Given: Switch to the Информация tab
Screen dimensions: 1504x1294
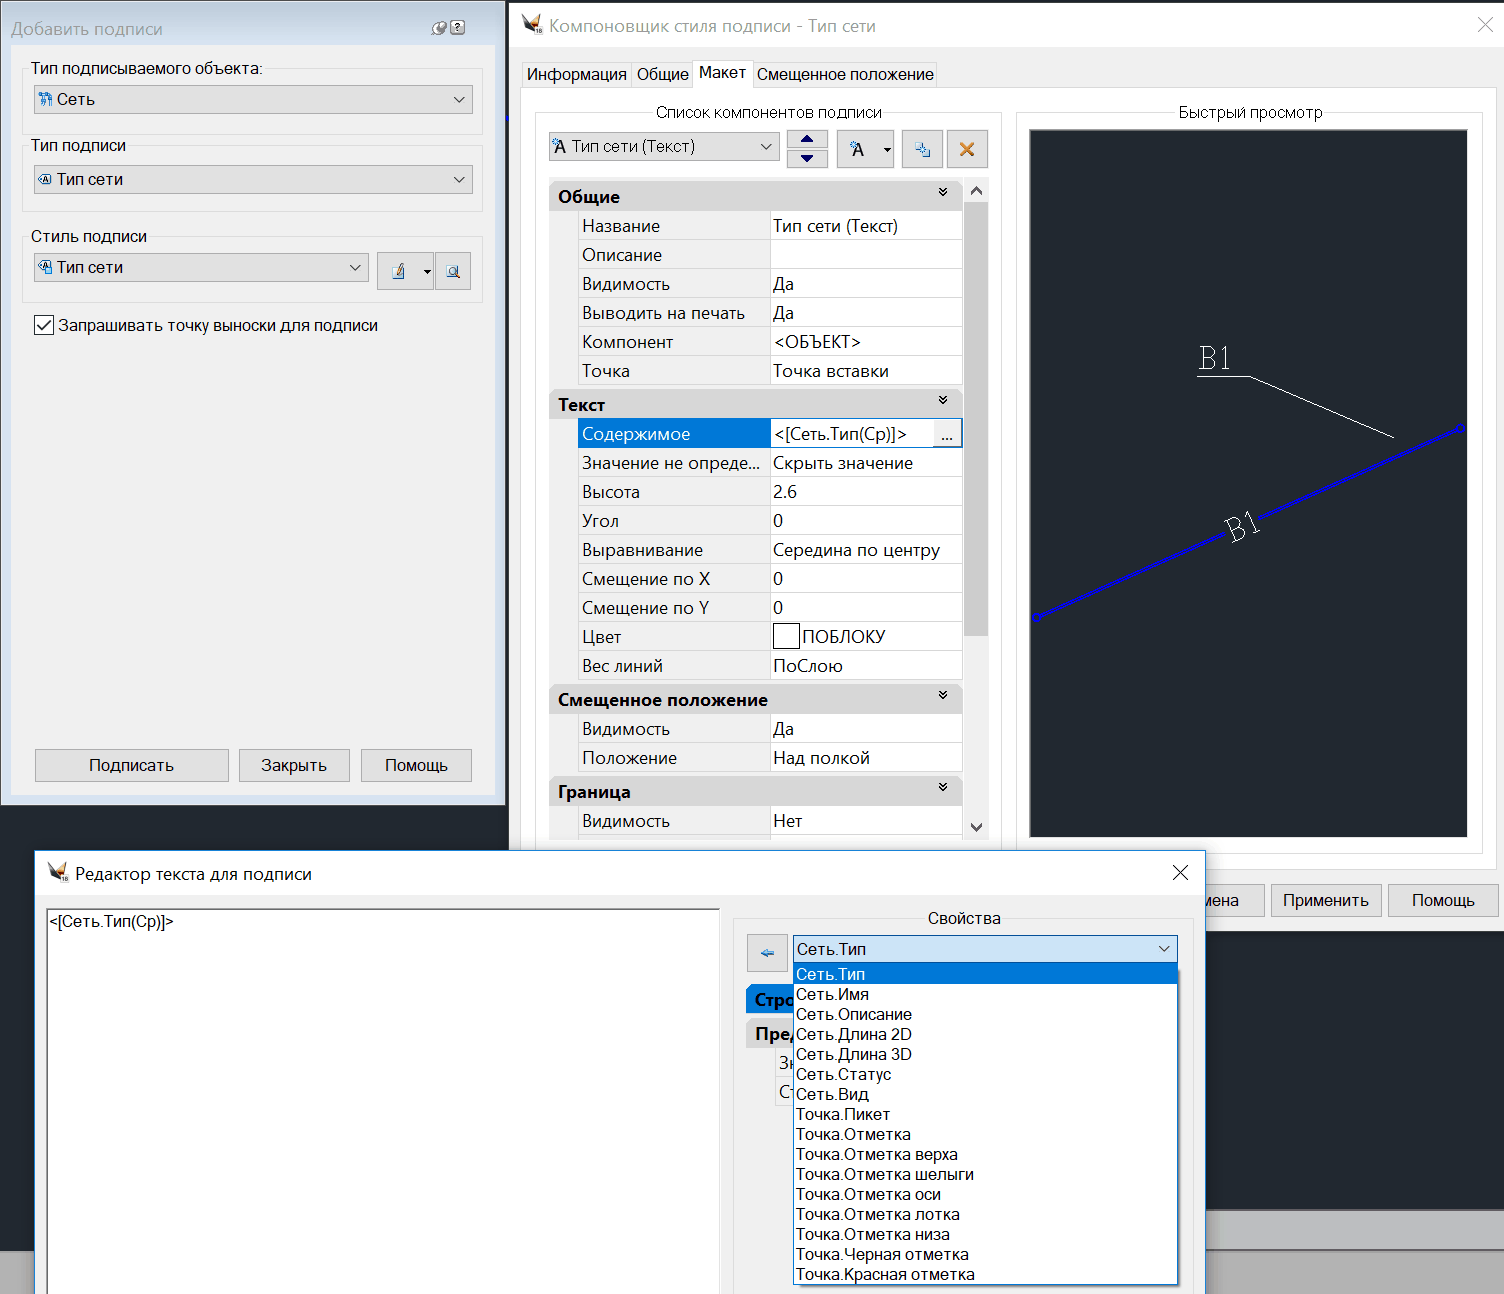Looking at the screenshot, I should 577,74.
